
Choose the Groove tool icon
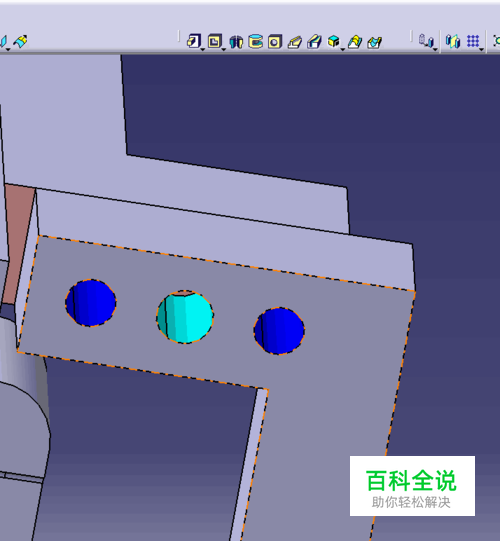[256, 41]
